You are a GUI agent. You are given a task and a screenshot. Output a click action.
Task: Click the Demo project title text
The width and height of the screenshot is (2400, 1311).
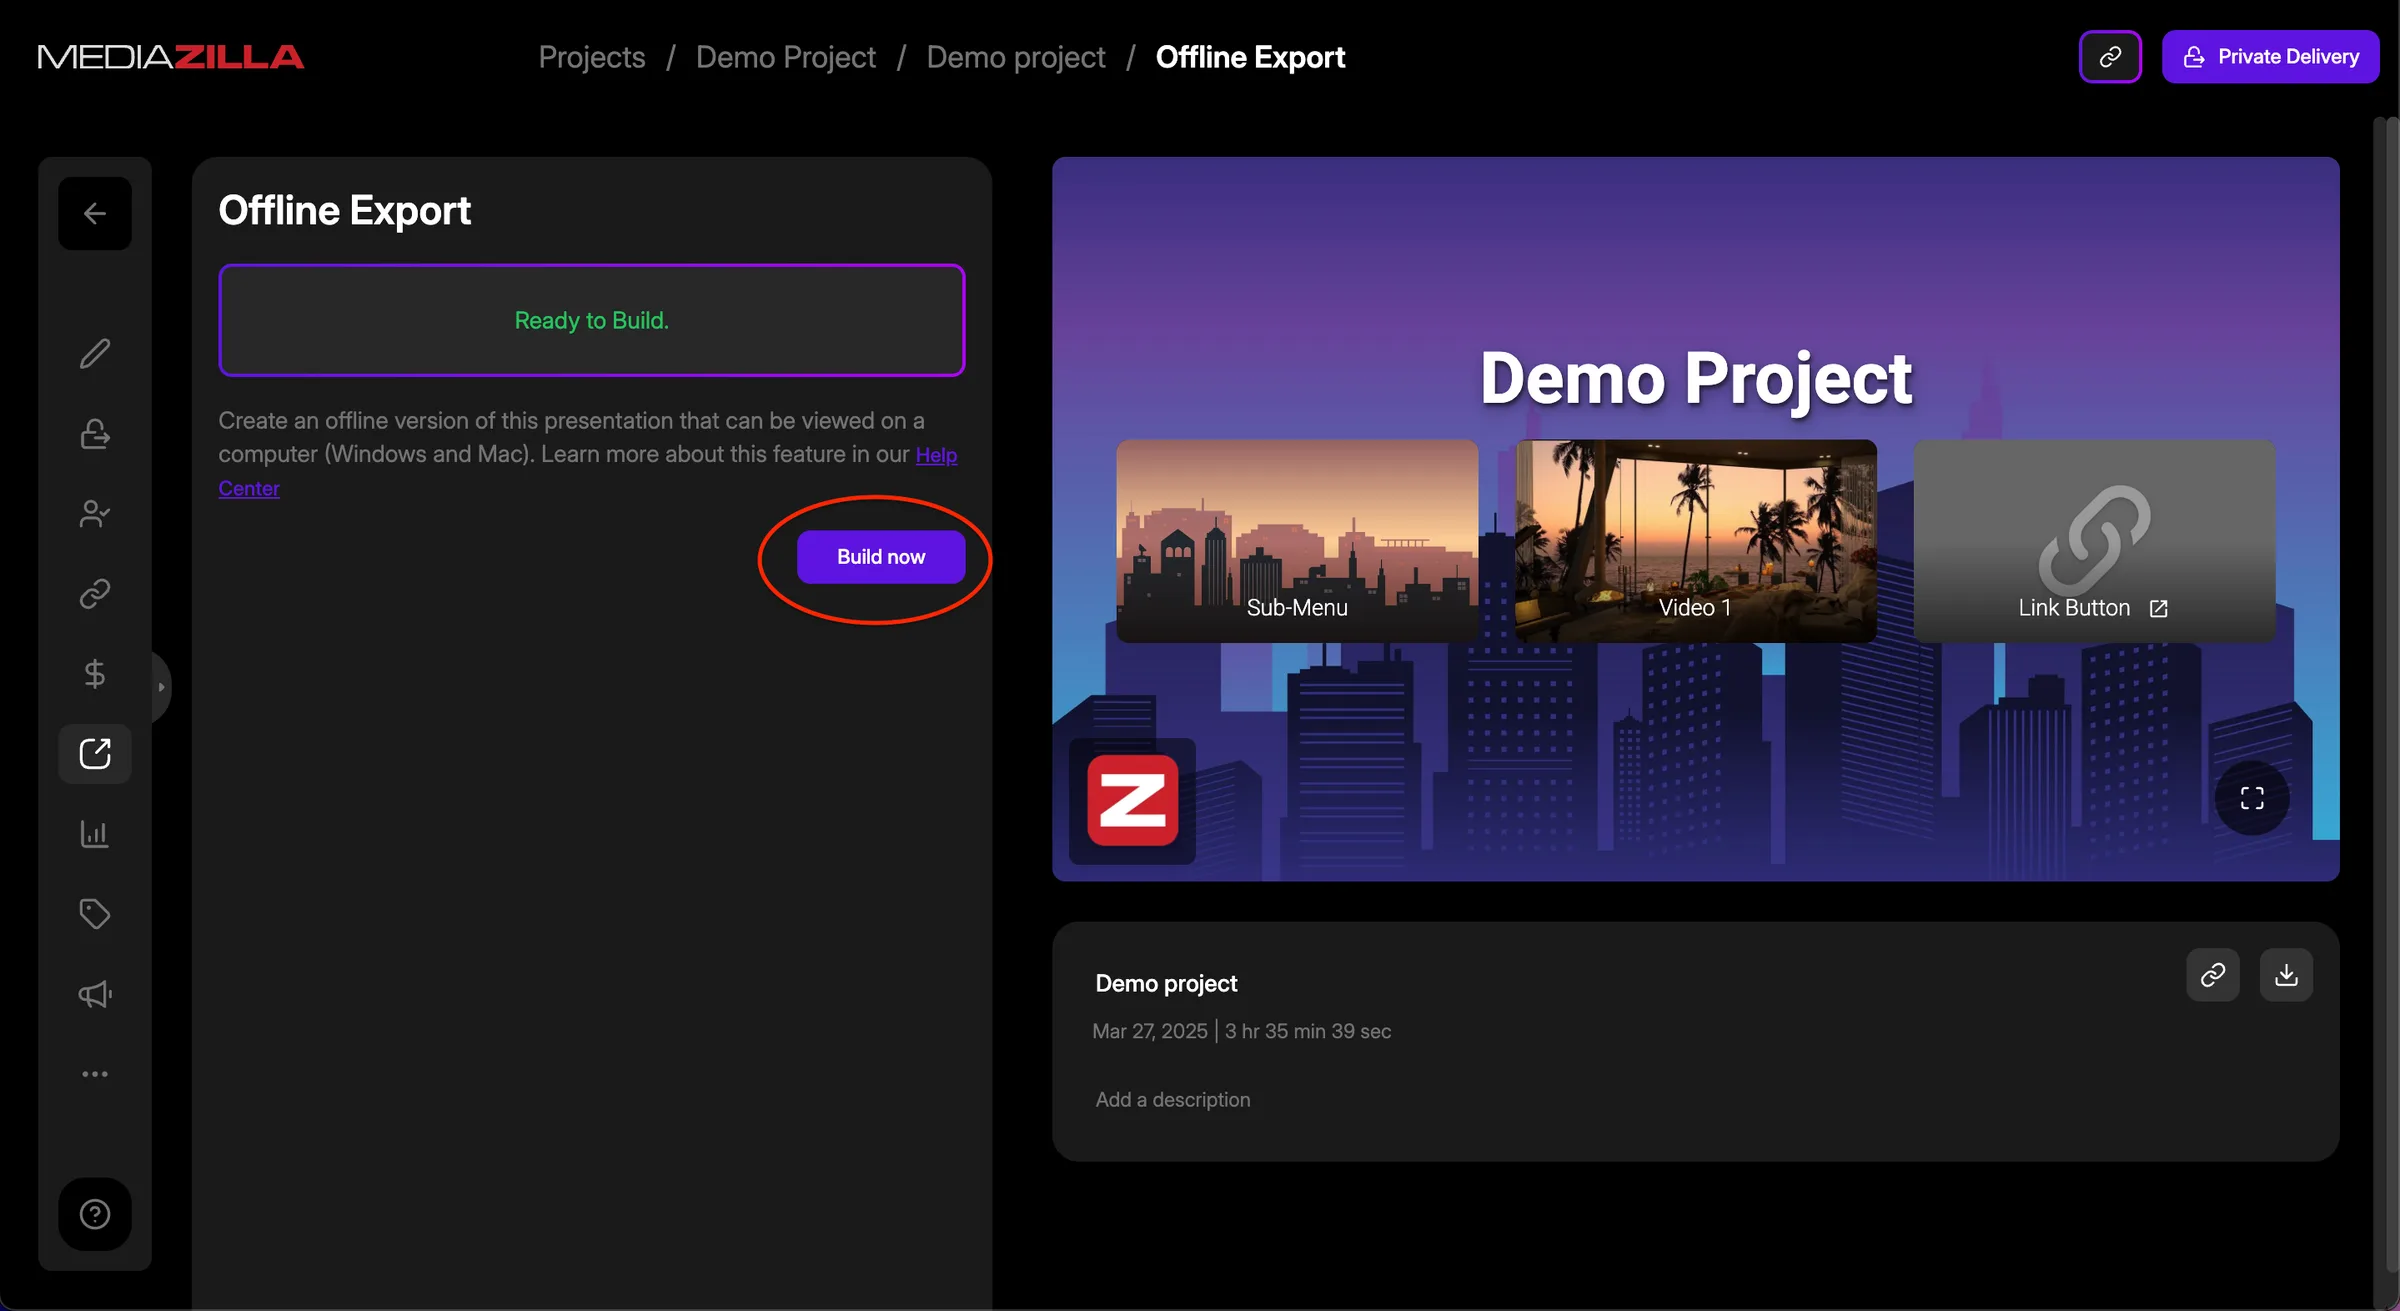[x=1166, y=983]
